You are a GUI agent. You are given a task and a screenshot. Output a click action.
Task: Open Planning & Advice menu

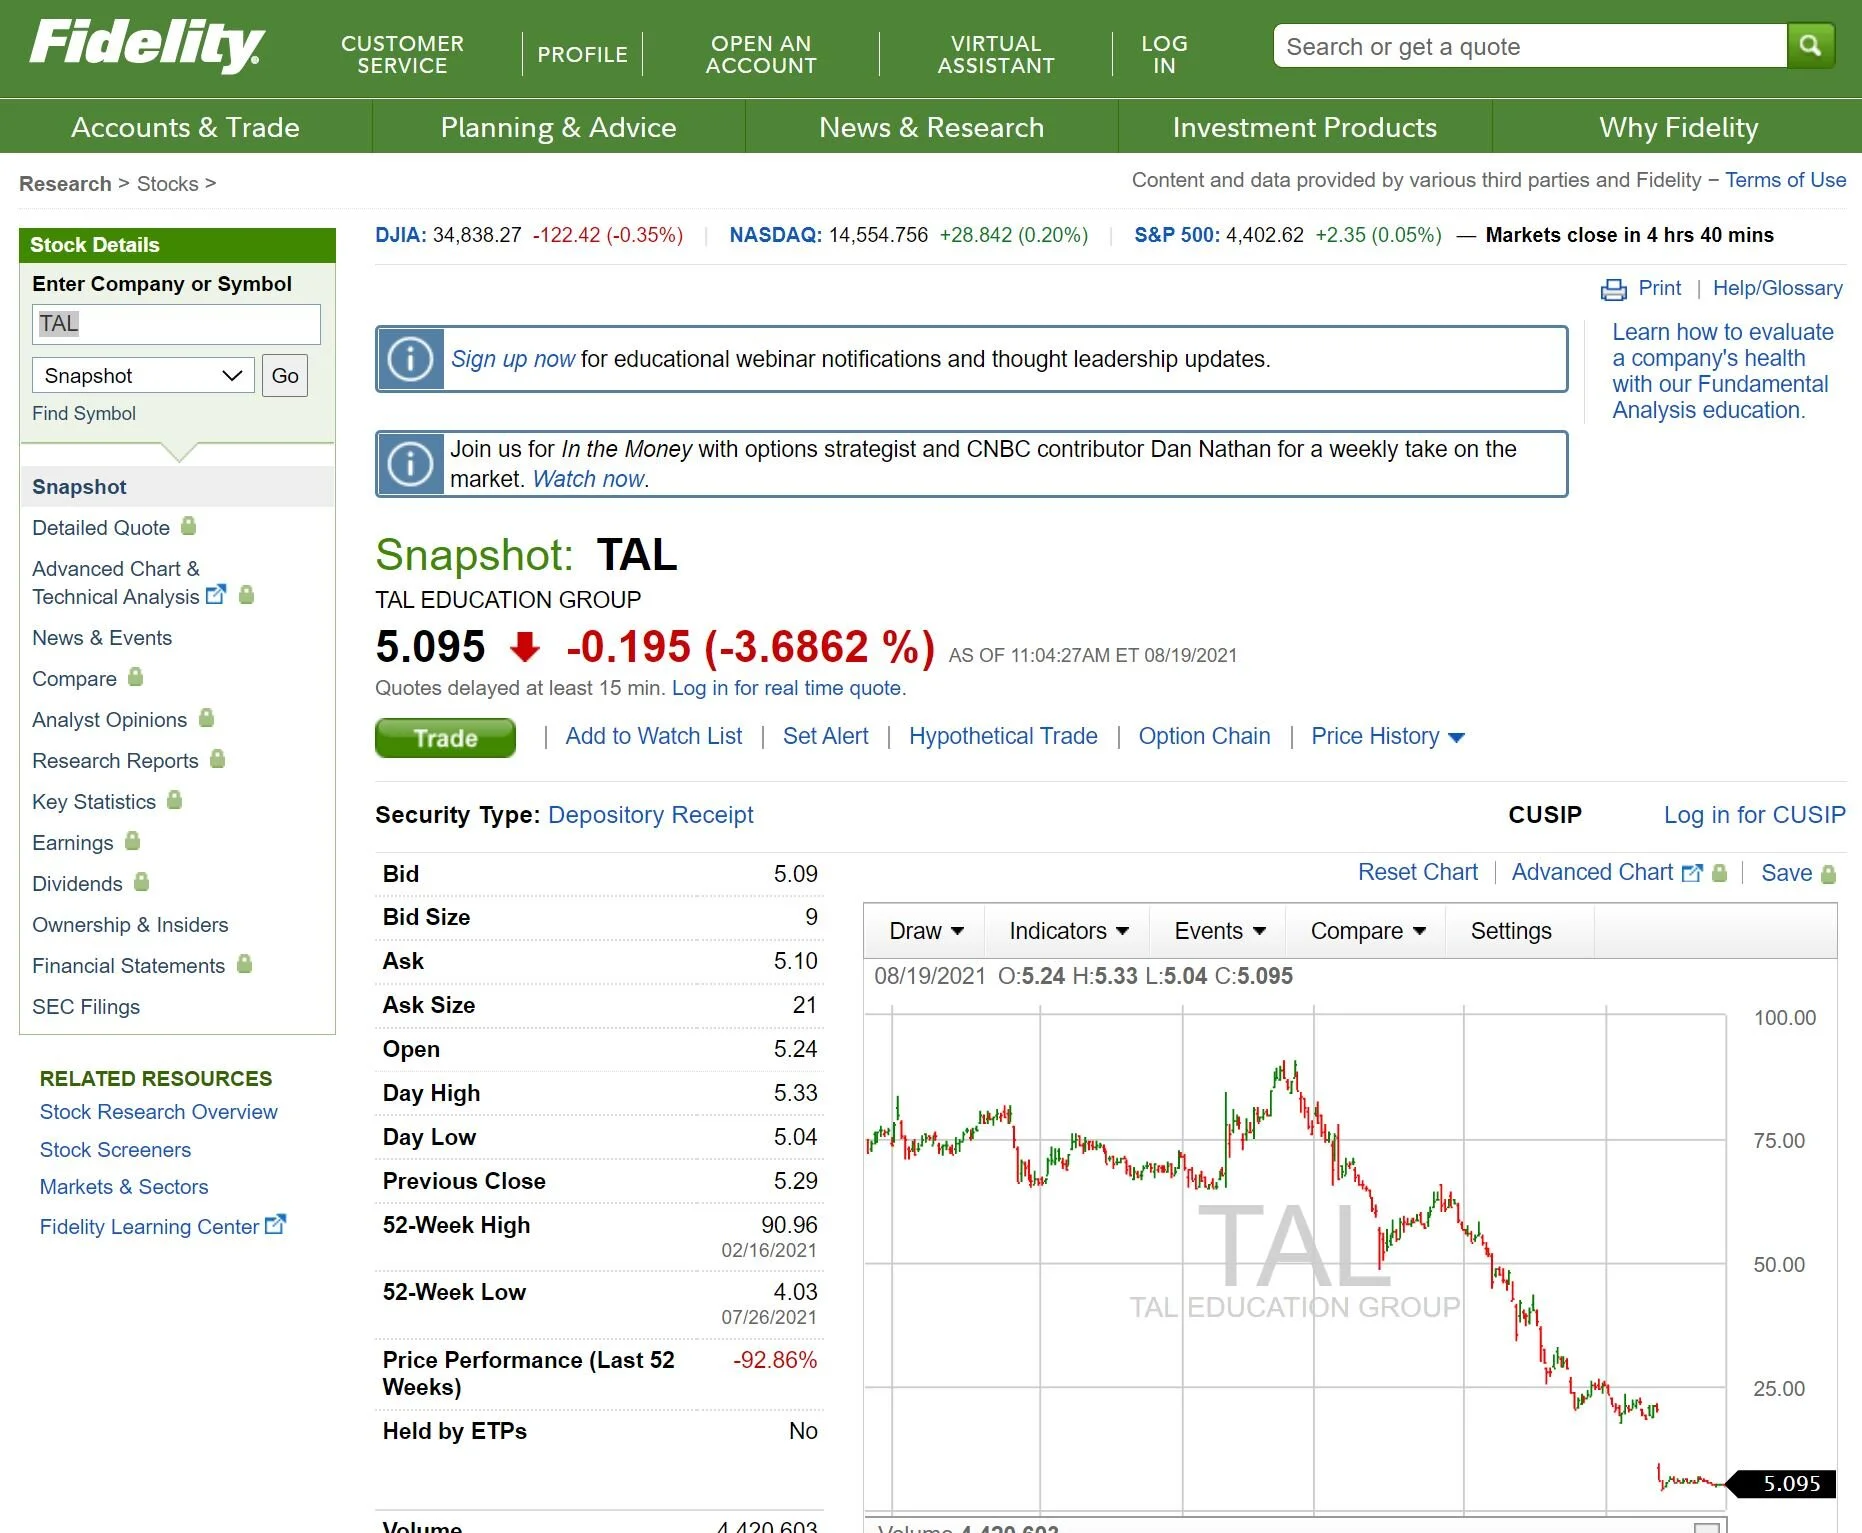coord(559,127)
